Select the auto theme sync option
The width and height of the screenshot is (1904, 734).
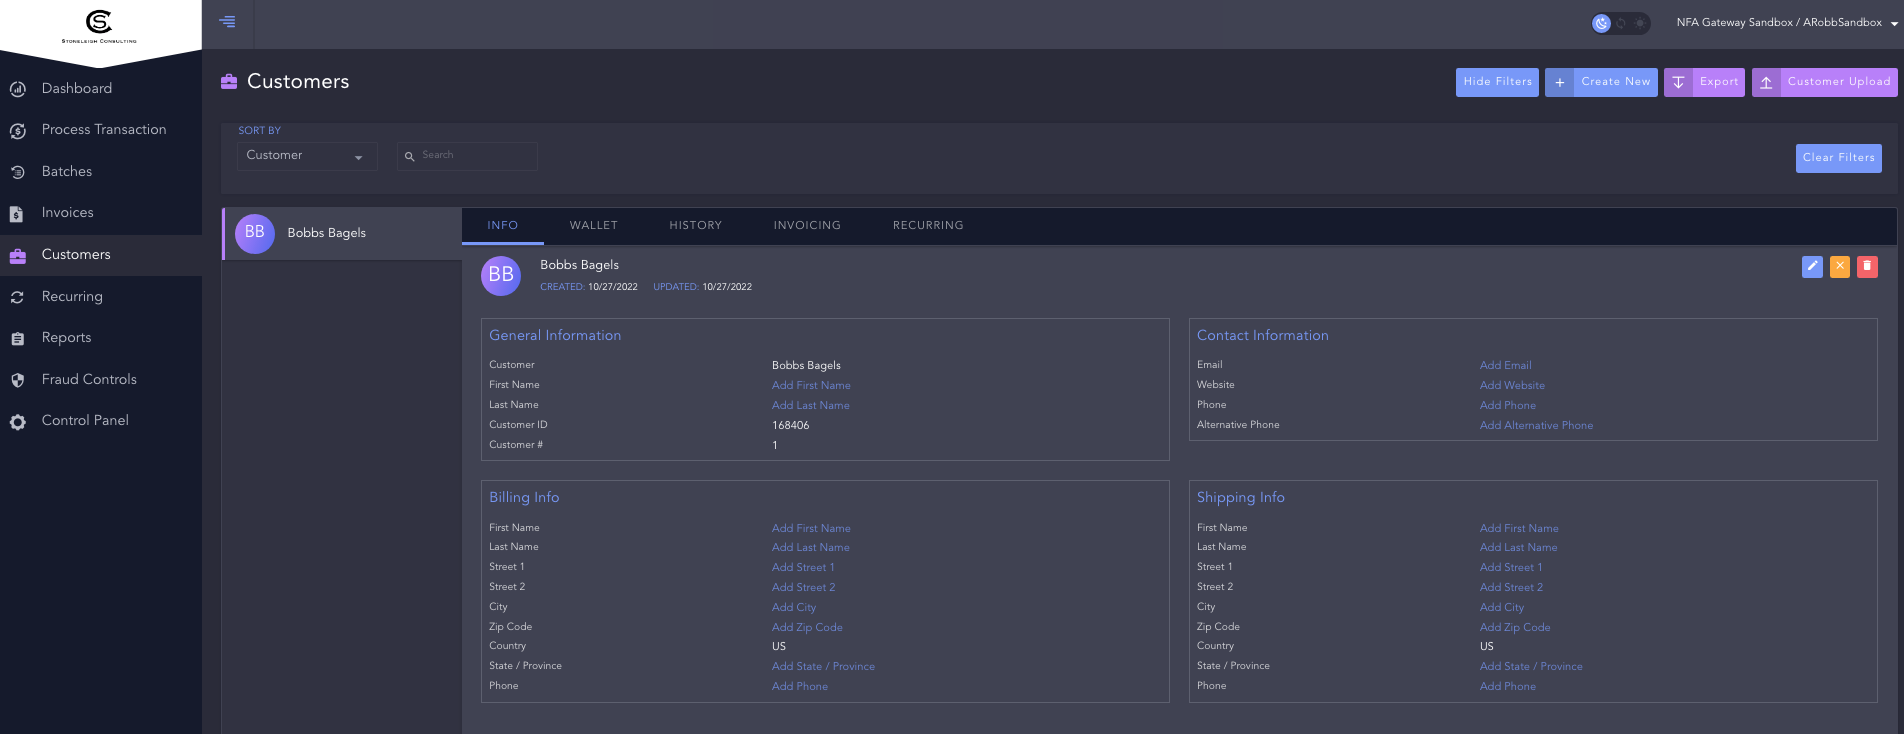(1622, 23)
